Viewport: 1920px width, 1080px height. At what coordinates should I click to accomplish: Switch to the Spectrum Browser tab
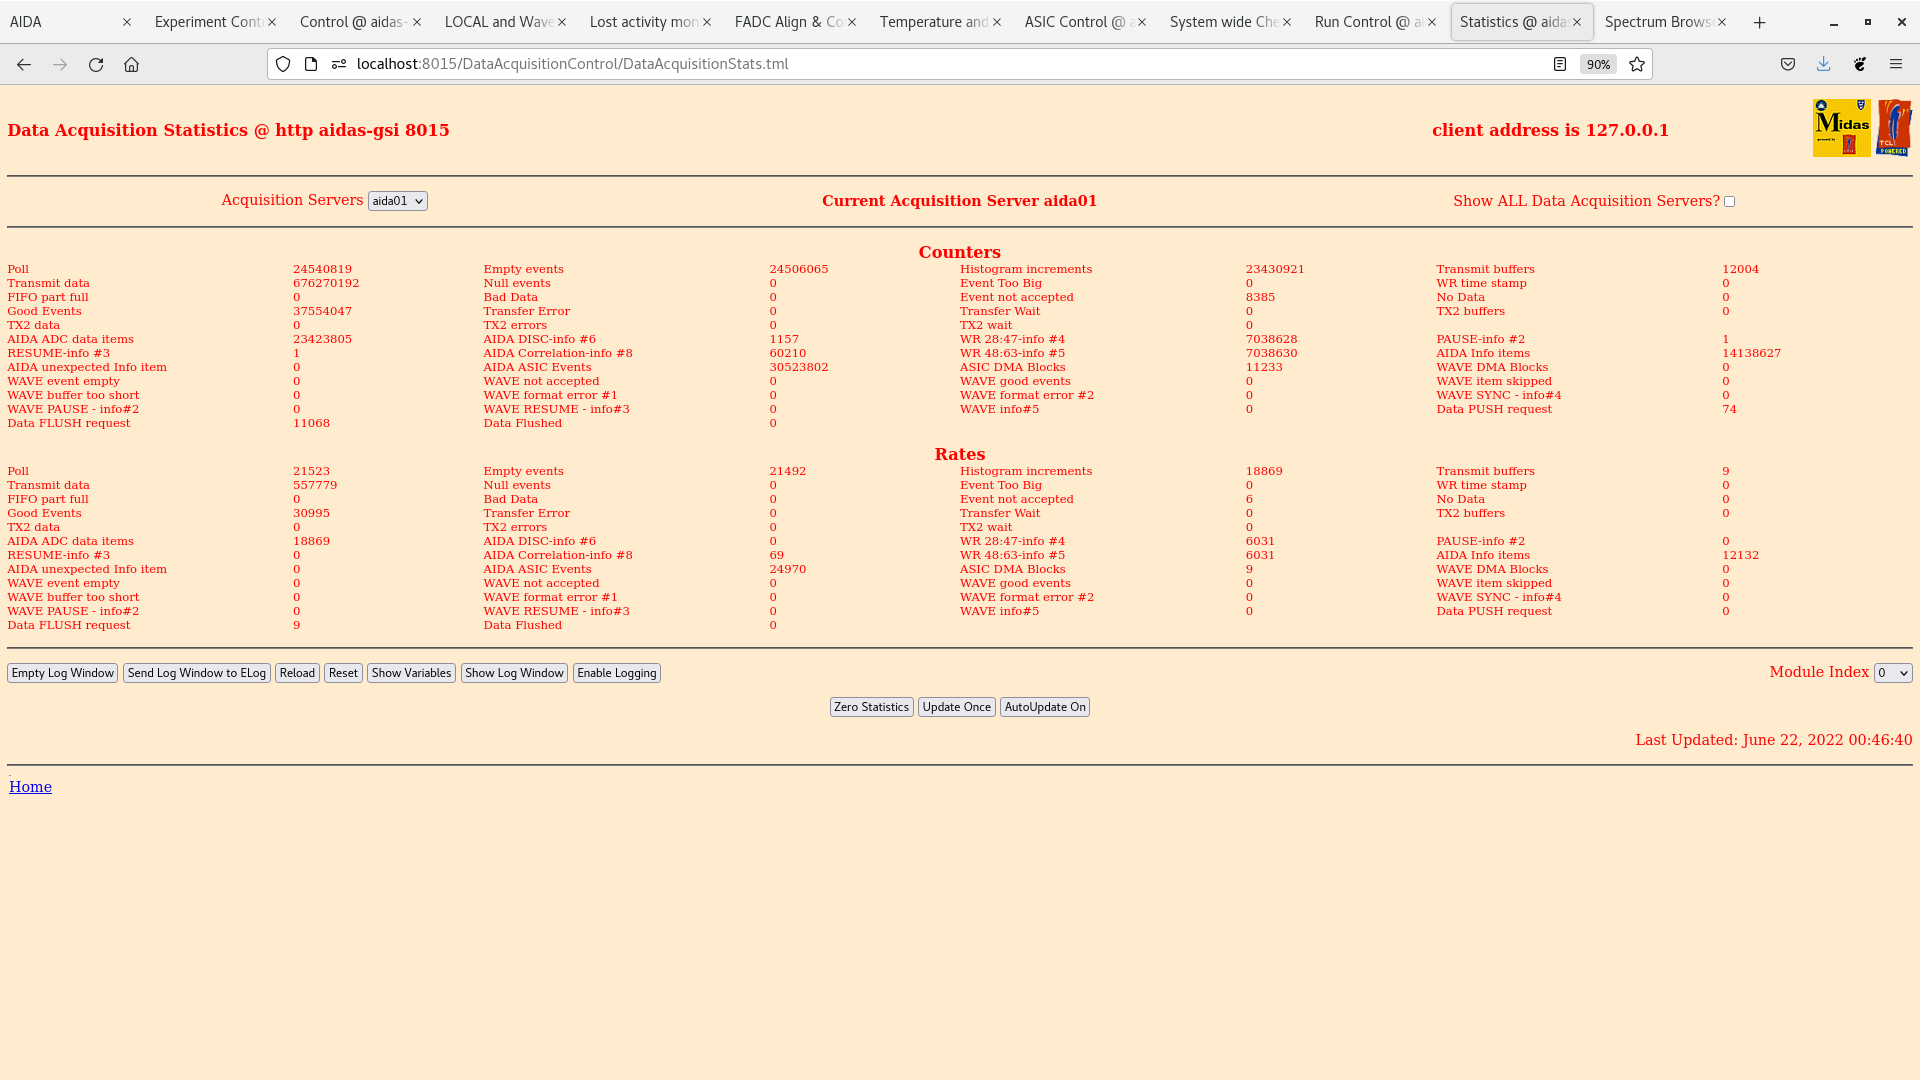1657,22
